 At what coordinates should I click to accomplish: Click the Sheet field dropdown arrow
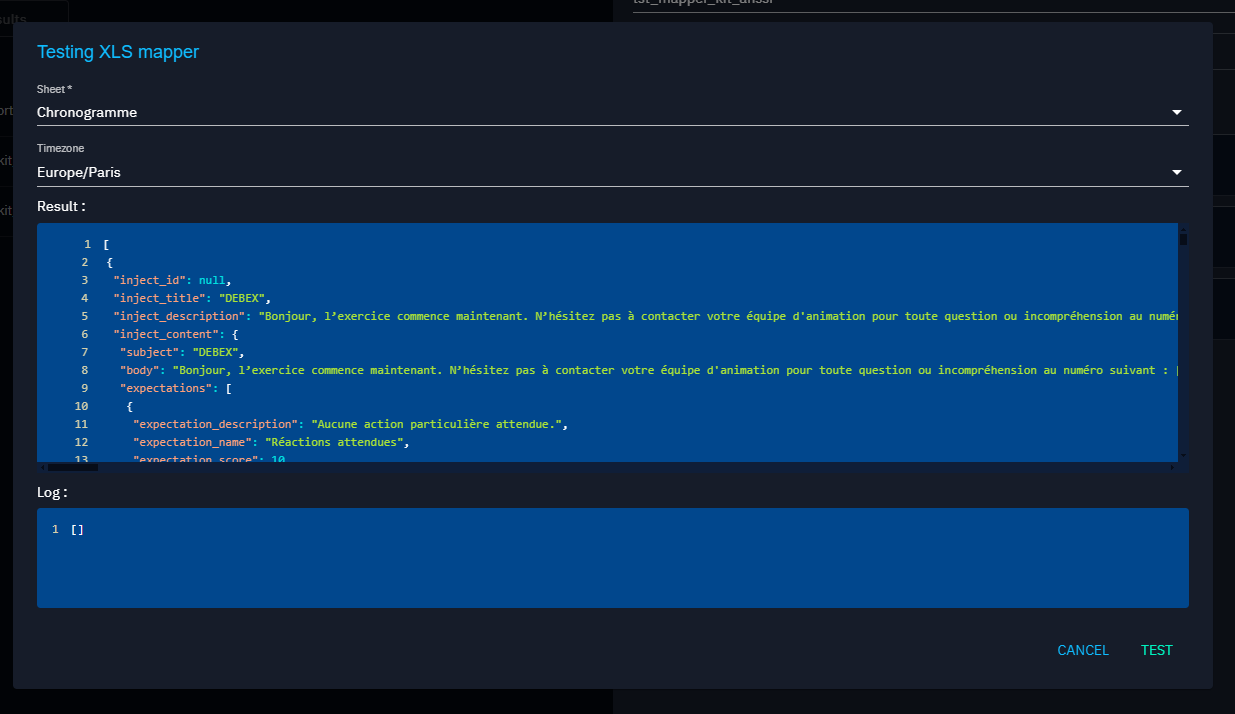pos(1177,113)
